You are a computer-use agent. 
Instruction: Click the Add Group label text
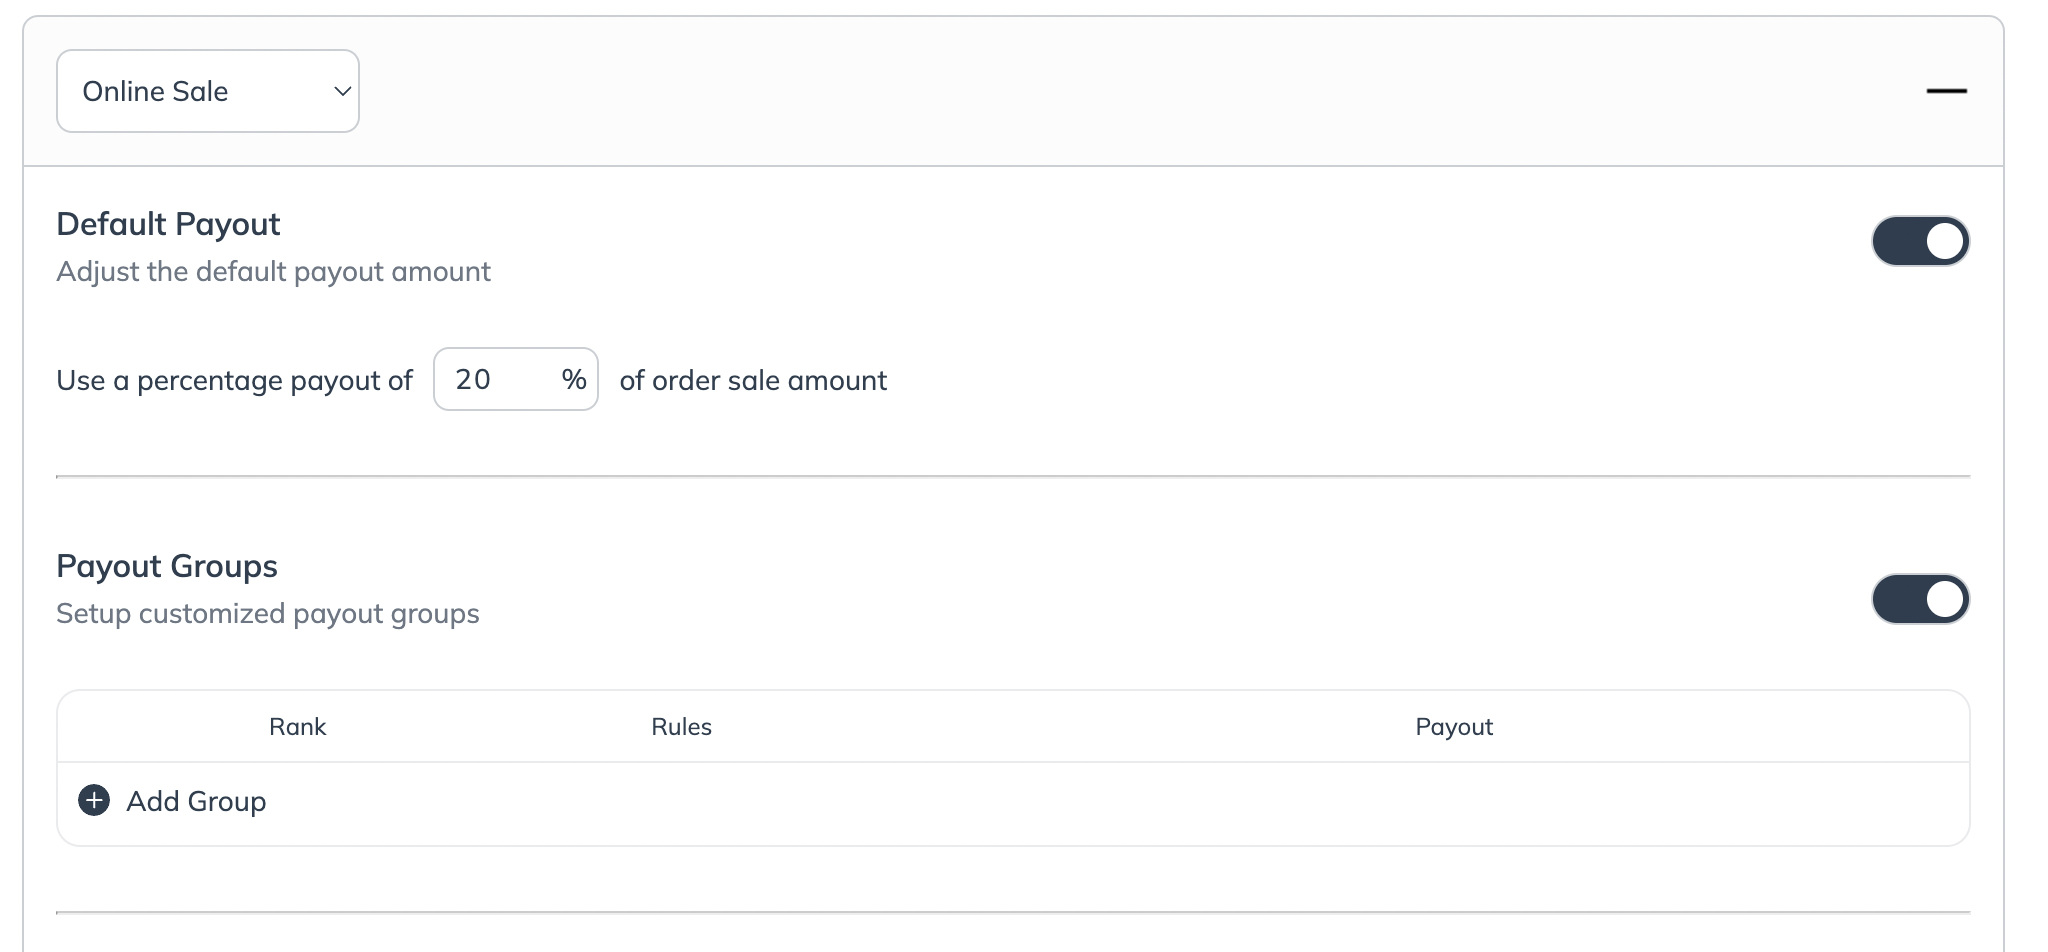[x=196, y=801]
